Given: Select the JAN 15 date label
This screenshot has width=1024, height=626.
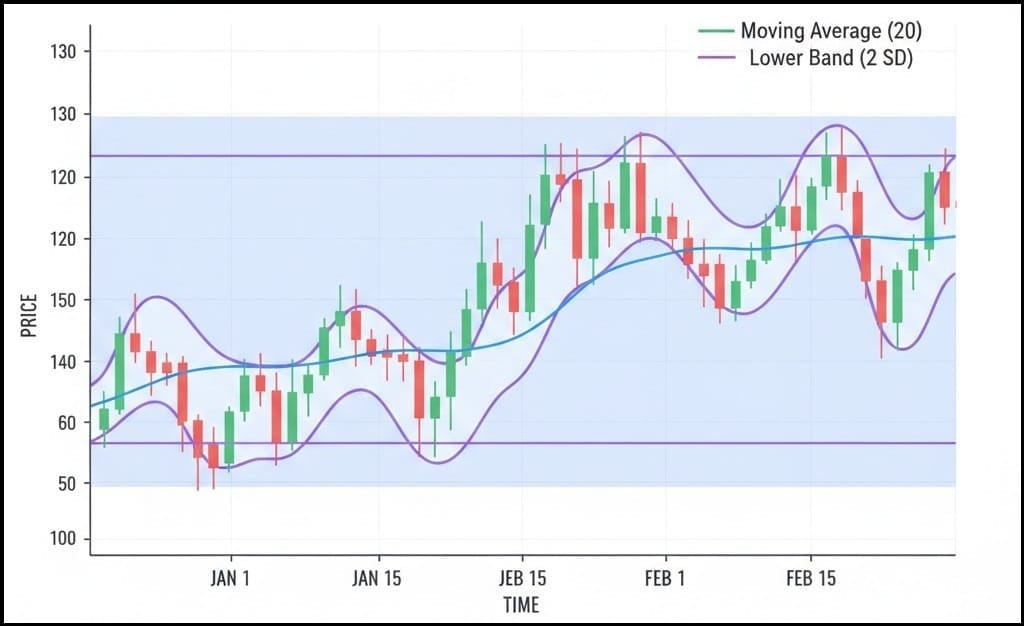Looking at the screenshot, I should point(379,578).
